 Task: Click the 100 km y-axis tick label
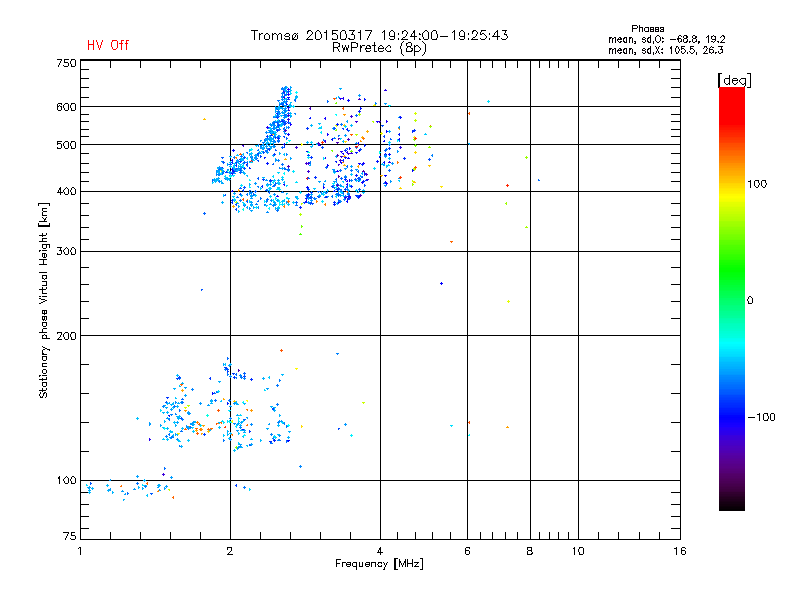(66, 481)
